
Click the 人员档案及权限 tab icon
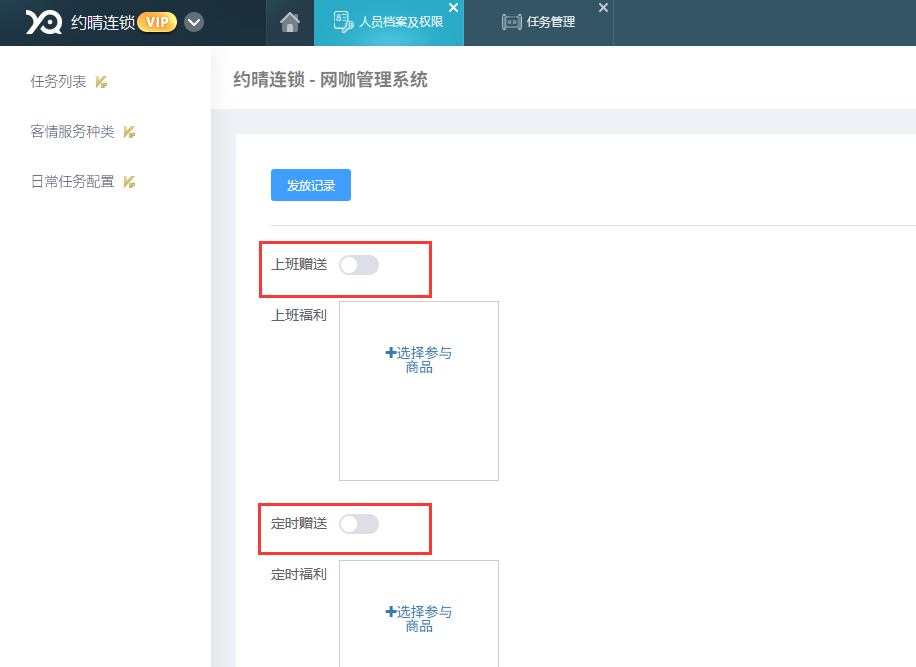click(343, 22)
